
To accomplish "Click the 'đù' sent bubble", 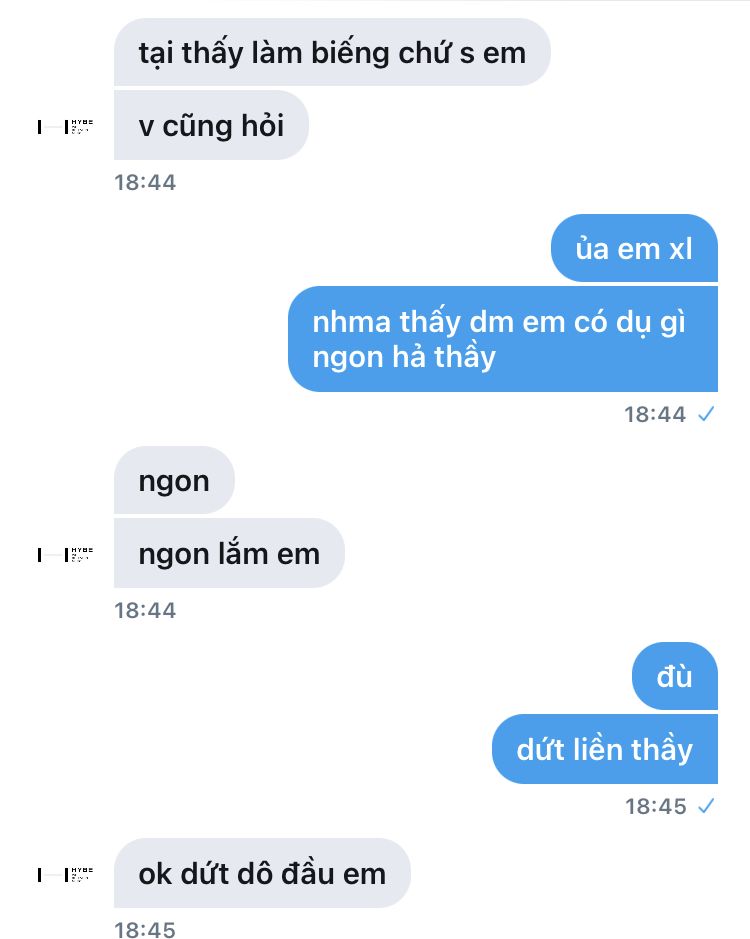I will tap(675, 676).
